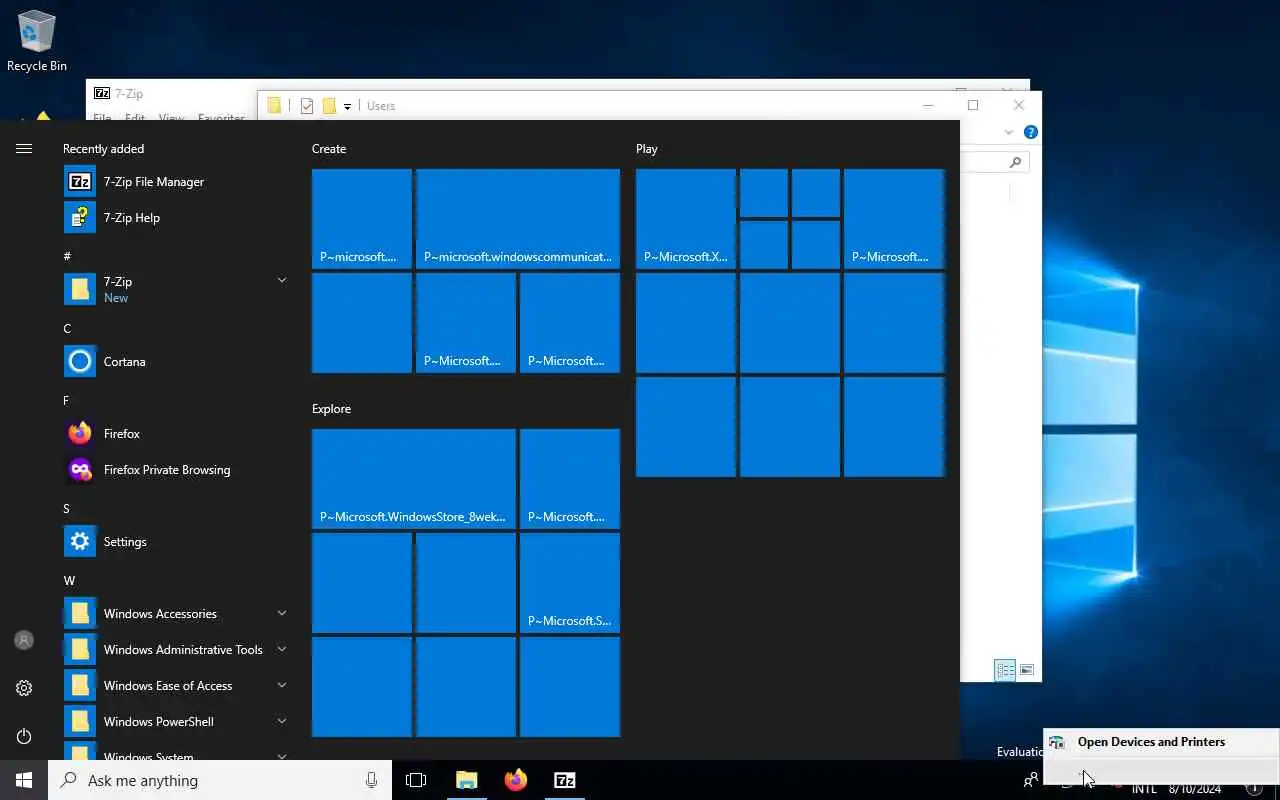Switch to Firefox on the taskbar

[x=516, y=780]
